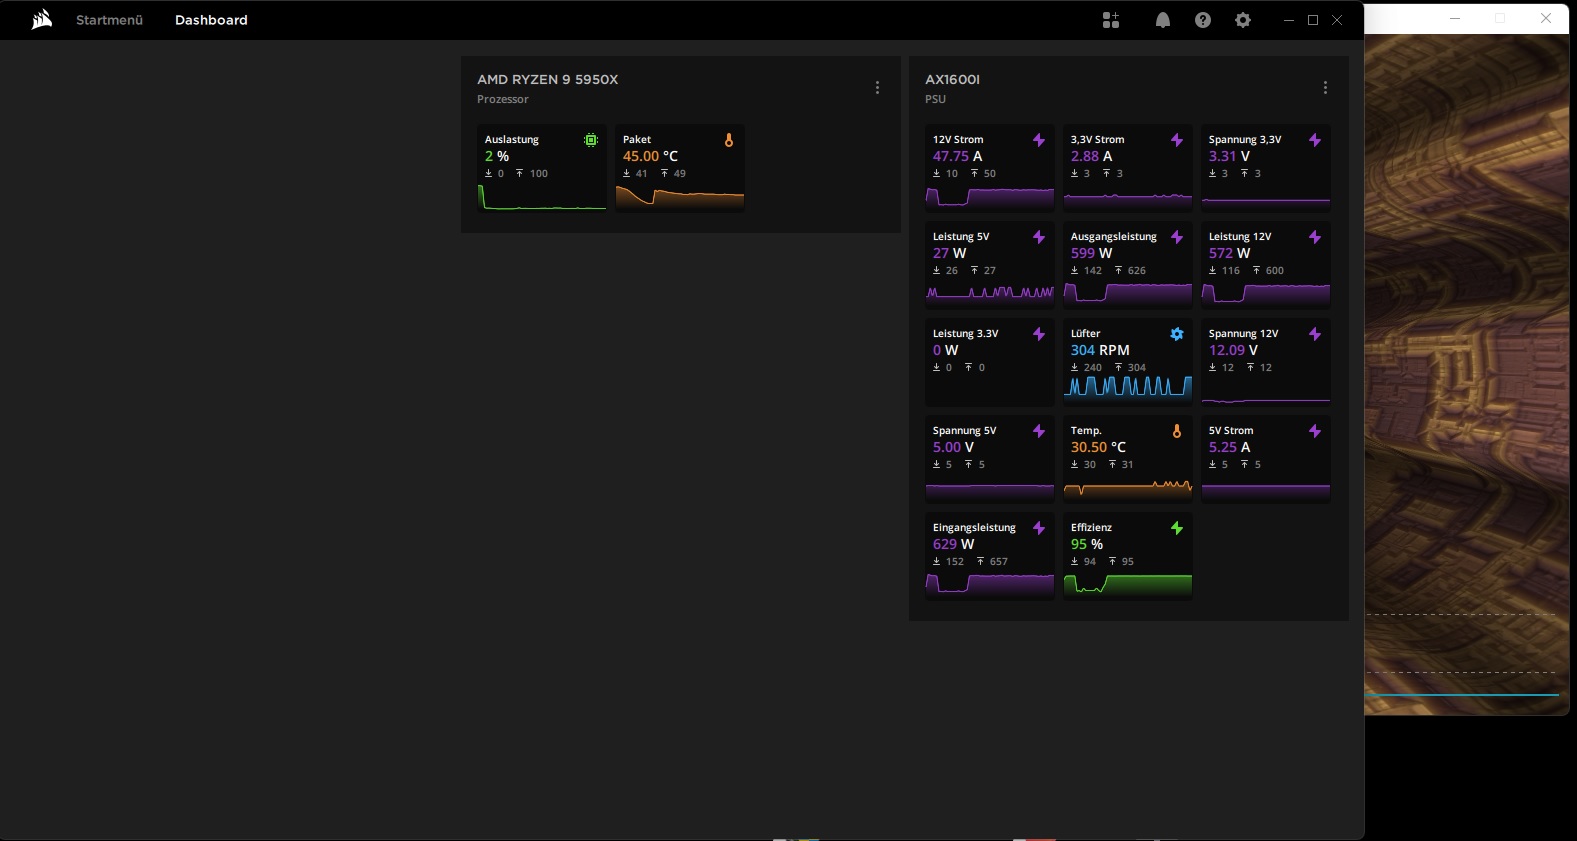Click lightning icon on Spannung 12V tile
This screenshot has height=841, width=1577.
point(1315,334)
